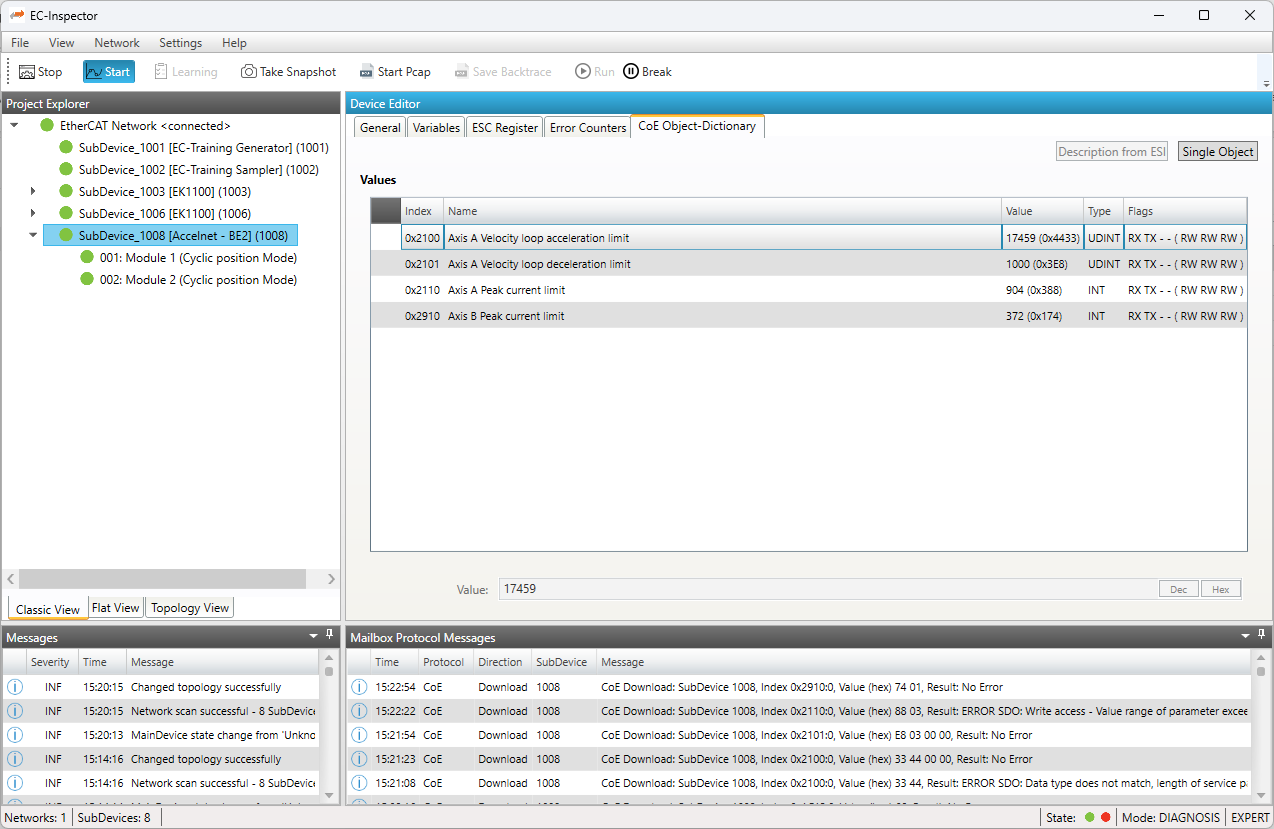Collapse the SubDevice_1008 tree node
The image size is (1274, 829).
[x=33, y=236]
